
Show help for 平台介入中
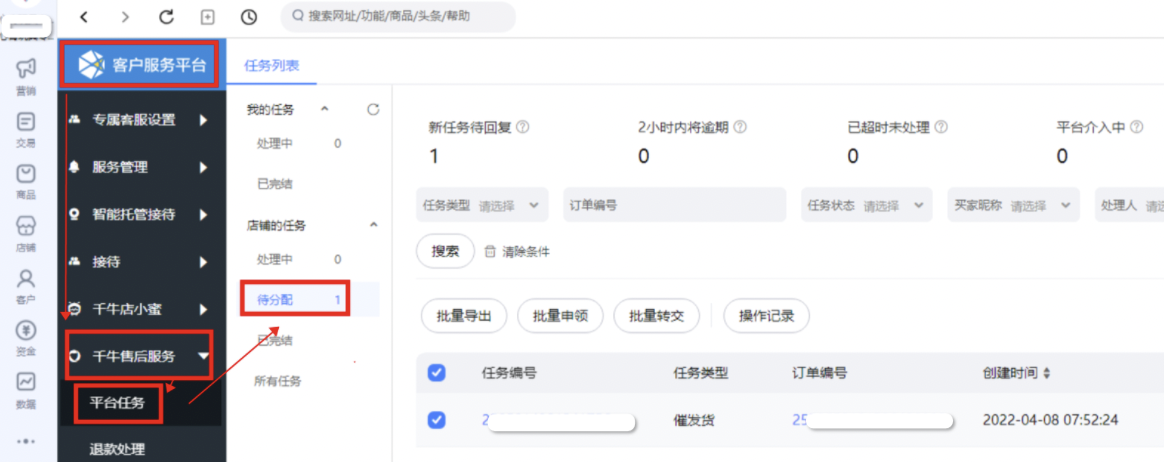[x=1137, y=127]
